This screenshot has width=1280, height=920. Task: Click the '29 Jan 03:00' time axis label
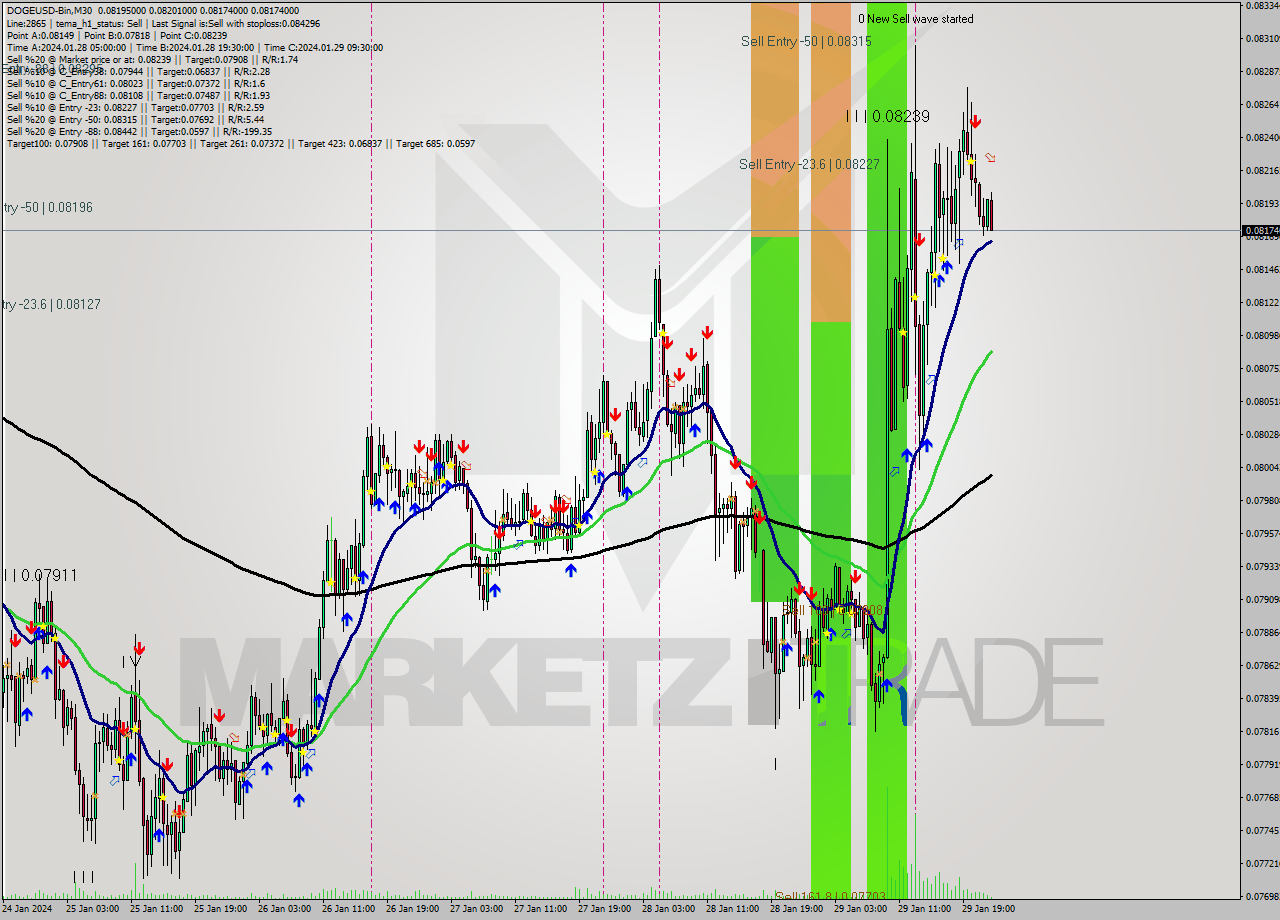[860, 909]
